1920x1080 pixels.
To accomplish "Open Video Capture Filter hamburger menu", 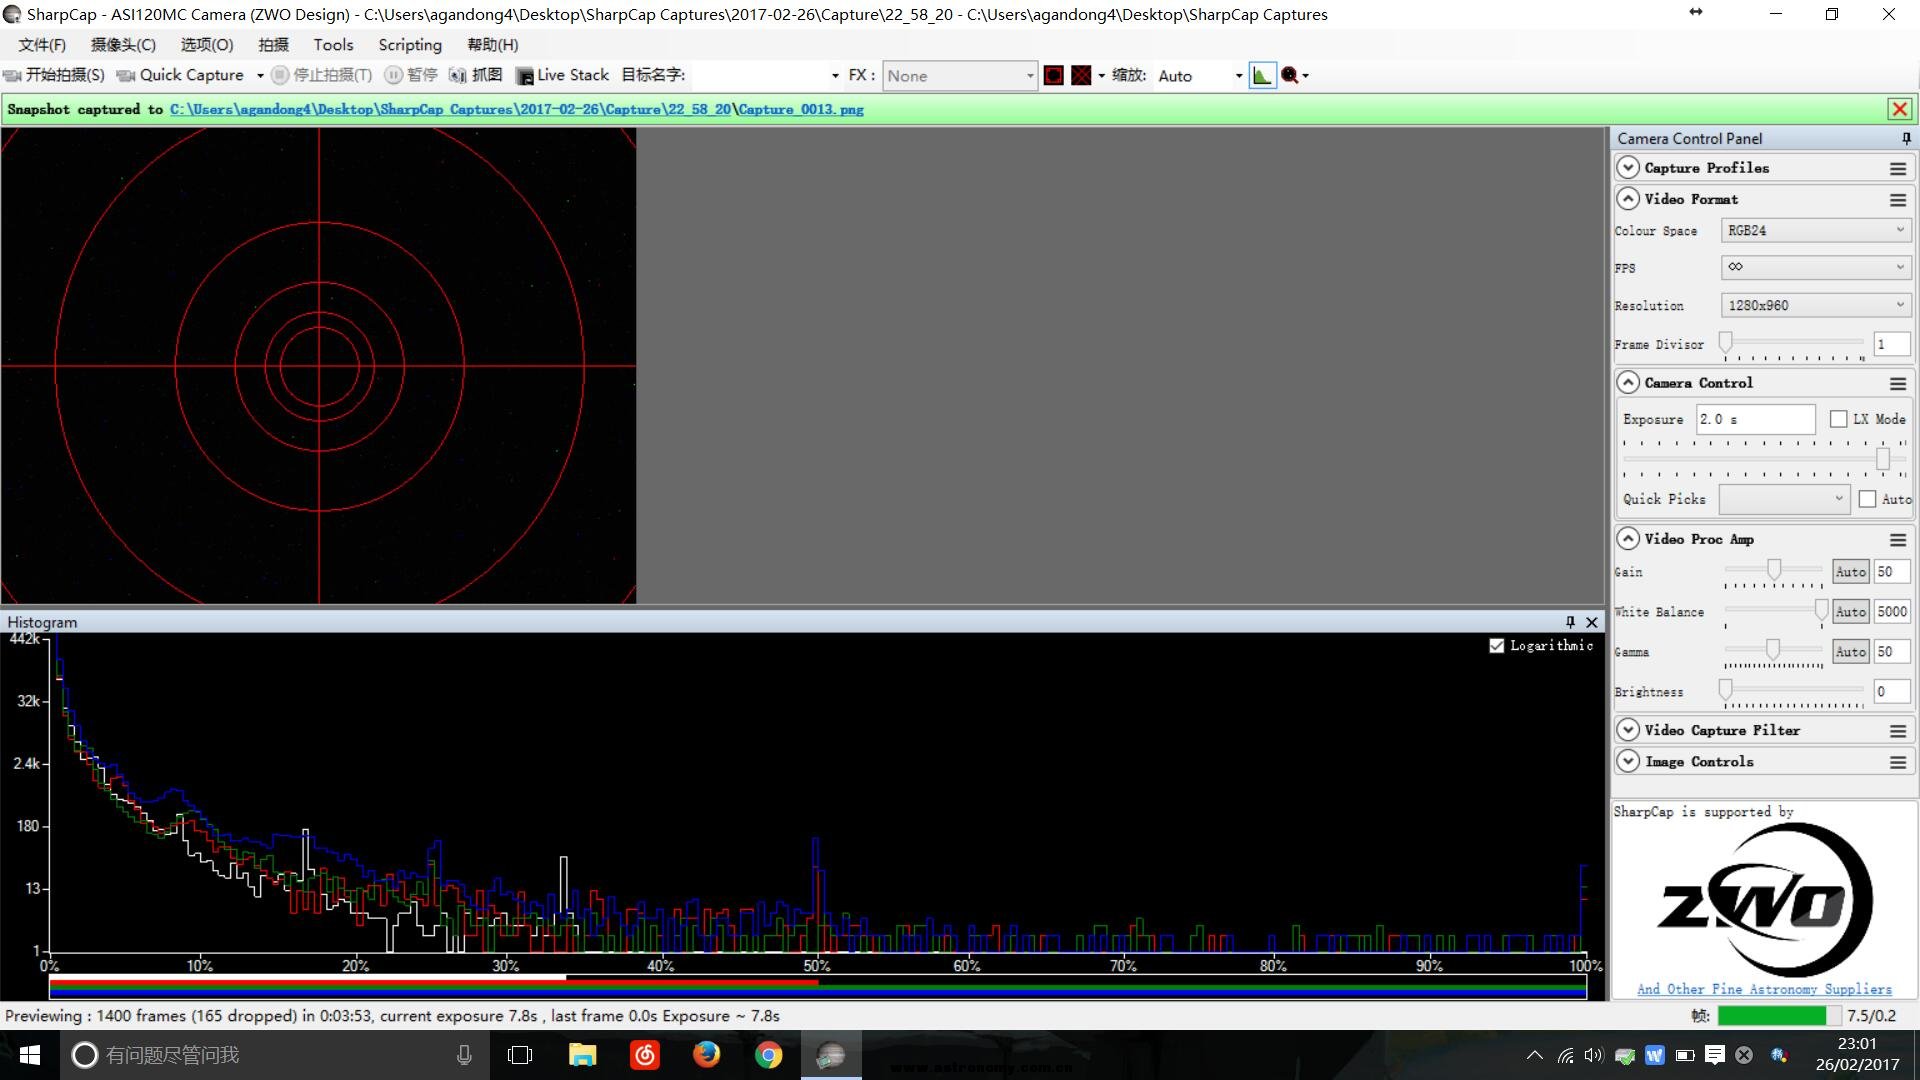I will [x=1897, y=731].
